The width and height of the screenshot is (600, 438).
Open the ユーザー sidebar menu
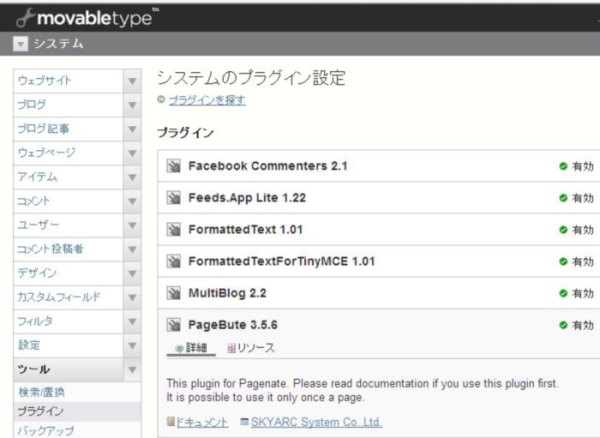[68, 225]
